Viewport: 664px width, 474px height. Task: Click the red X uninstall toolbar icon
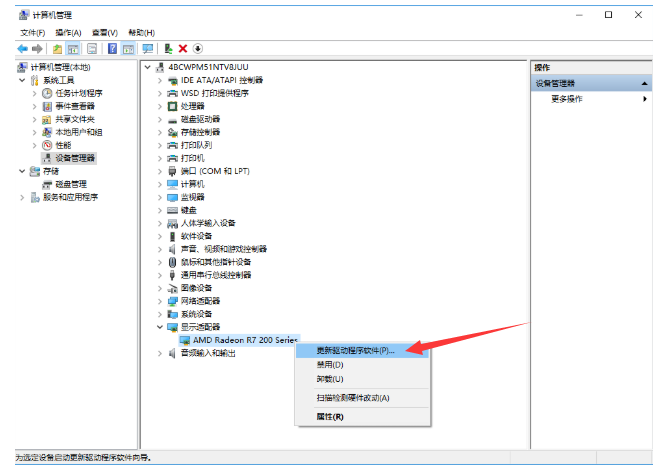coord(183,48)
